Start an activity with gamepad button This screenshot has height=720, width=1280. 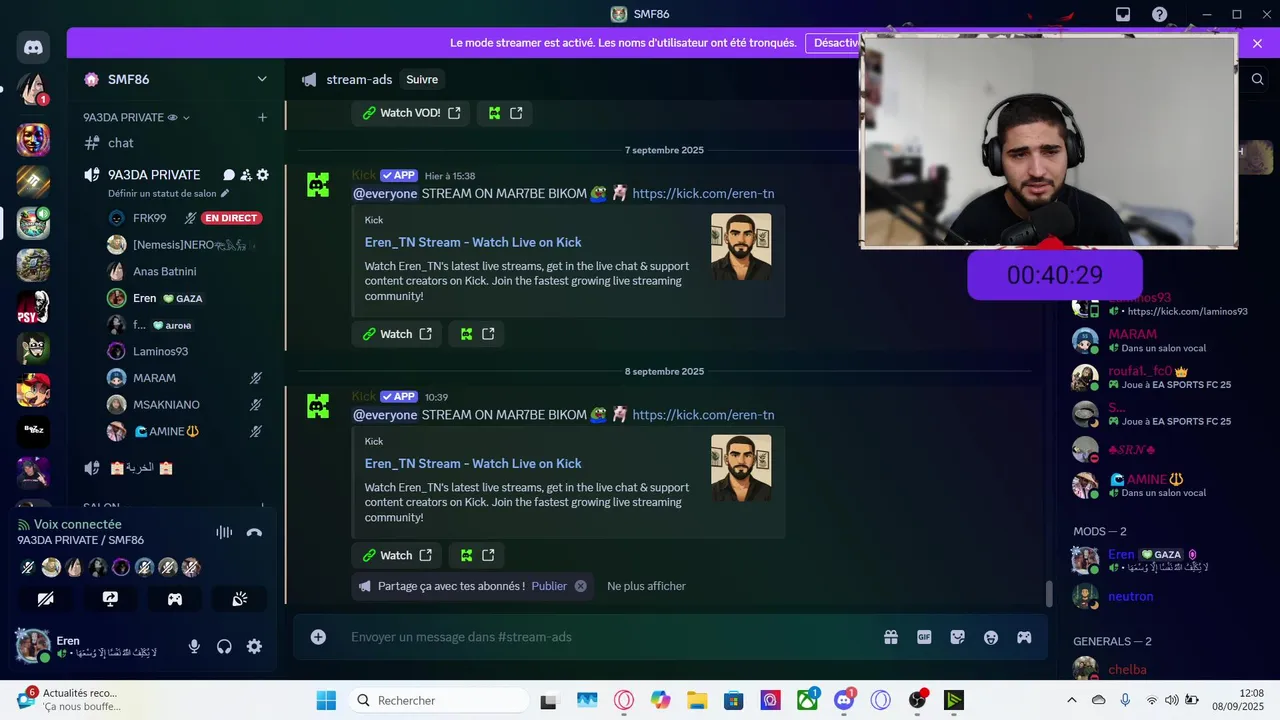pos(175,599)
